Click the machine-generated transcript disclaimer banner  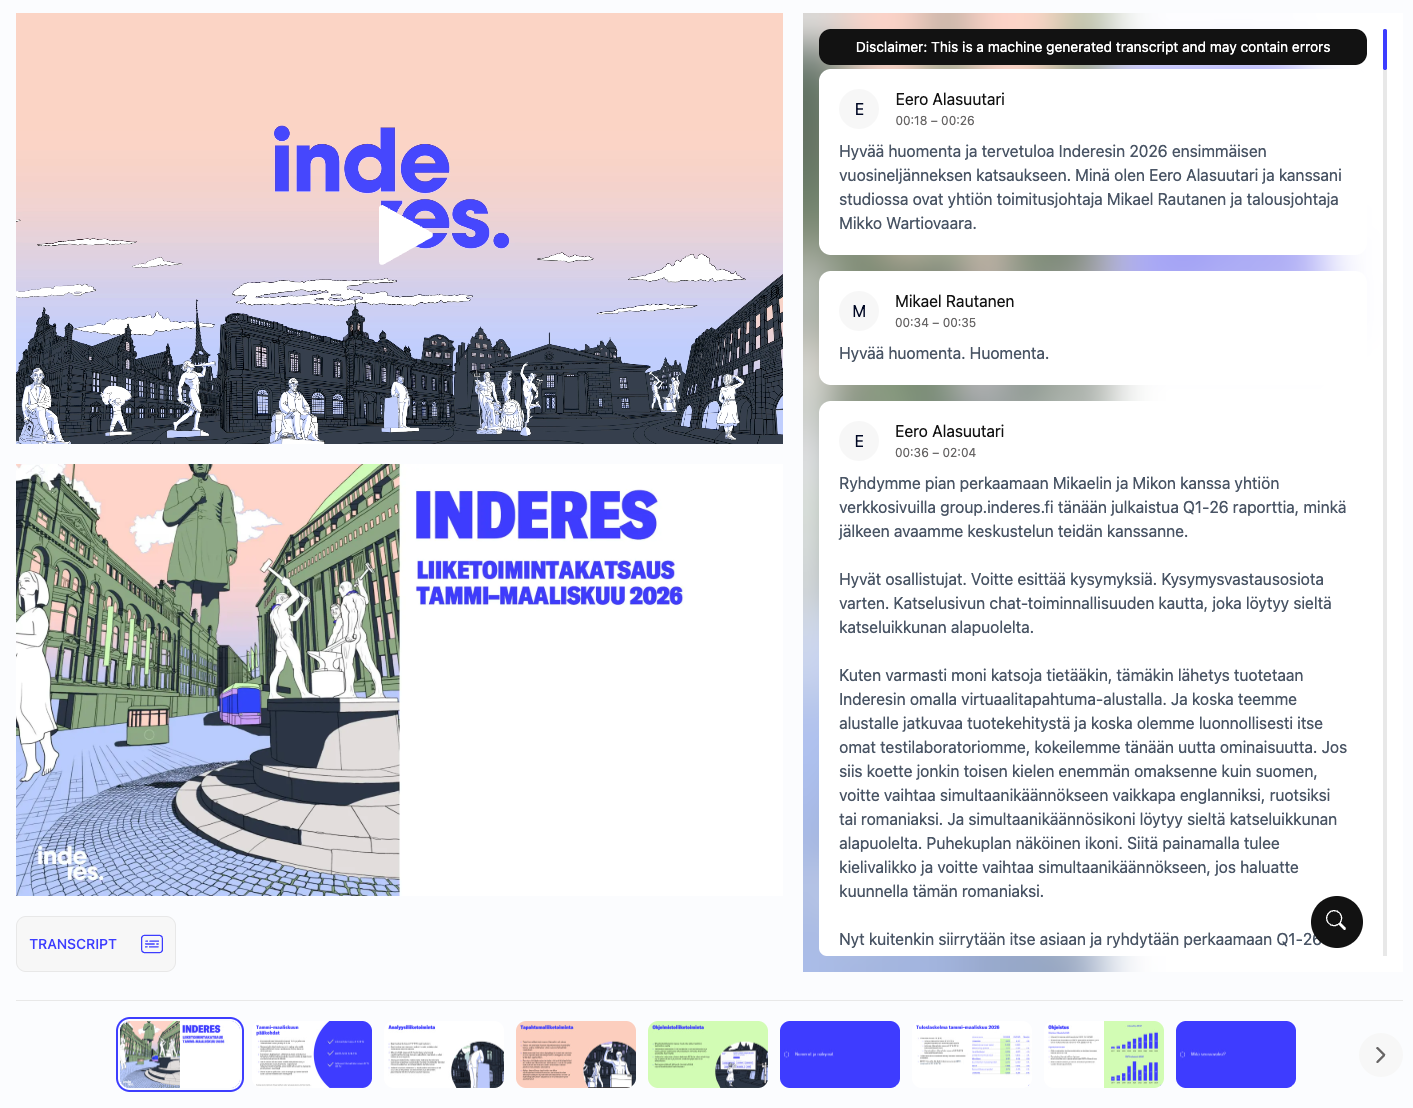[1093, 47]
